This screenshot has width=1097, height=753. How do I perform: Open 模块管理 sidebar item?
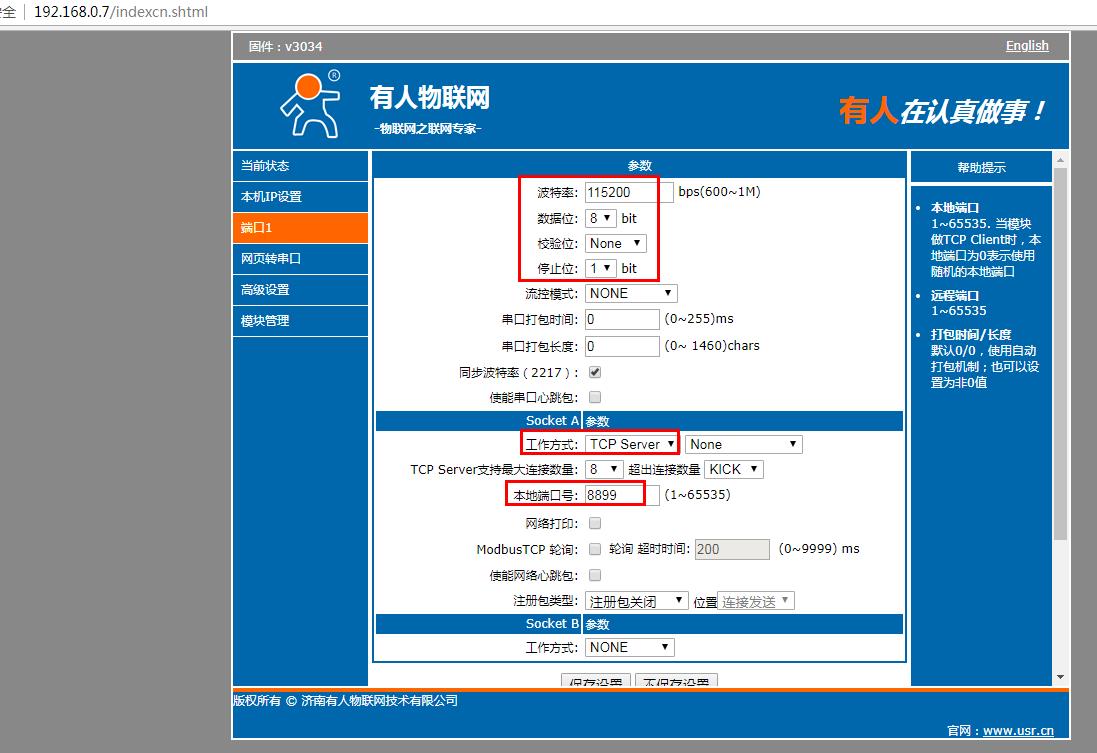300,321
